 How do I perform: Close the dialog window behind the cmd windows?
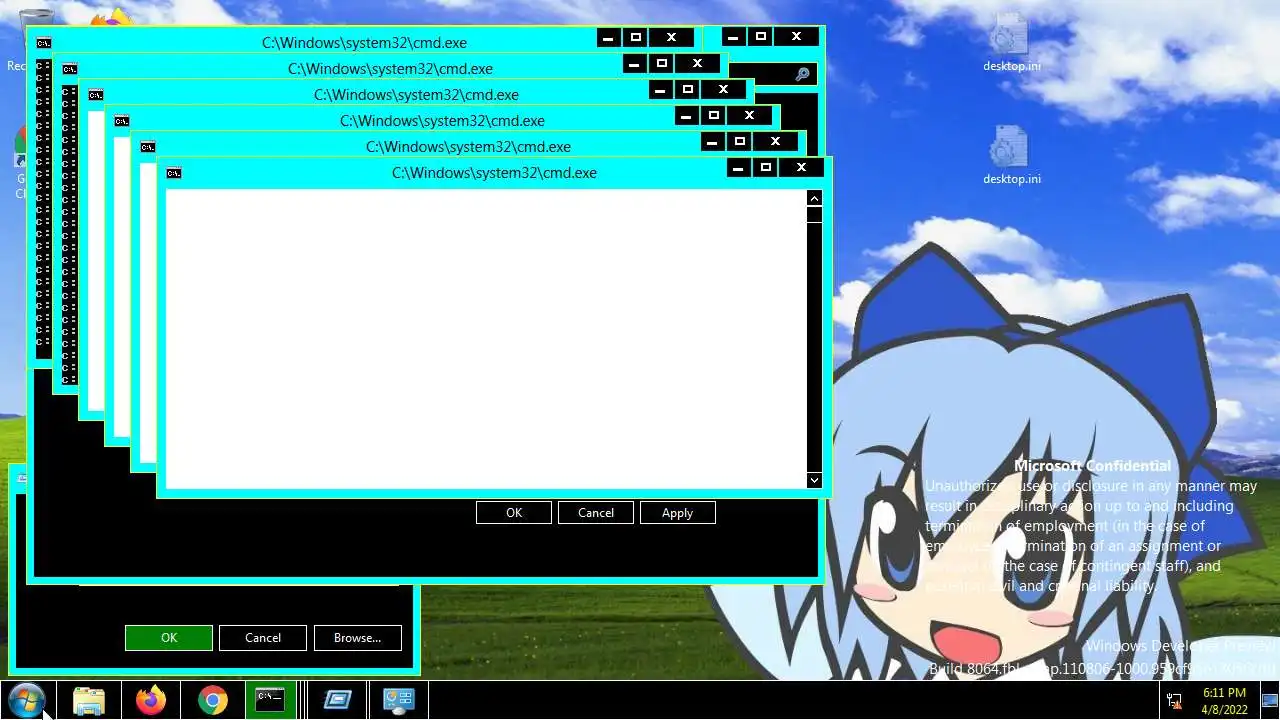coord(796,37)
